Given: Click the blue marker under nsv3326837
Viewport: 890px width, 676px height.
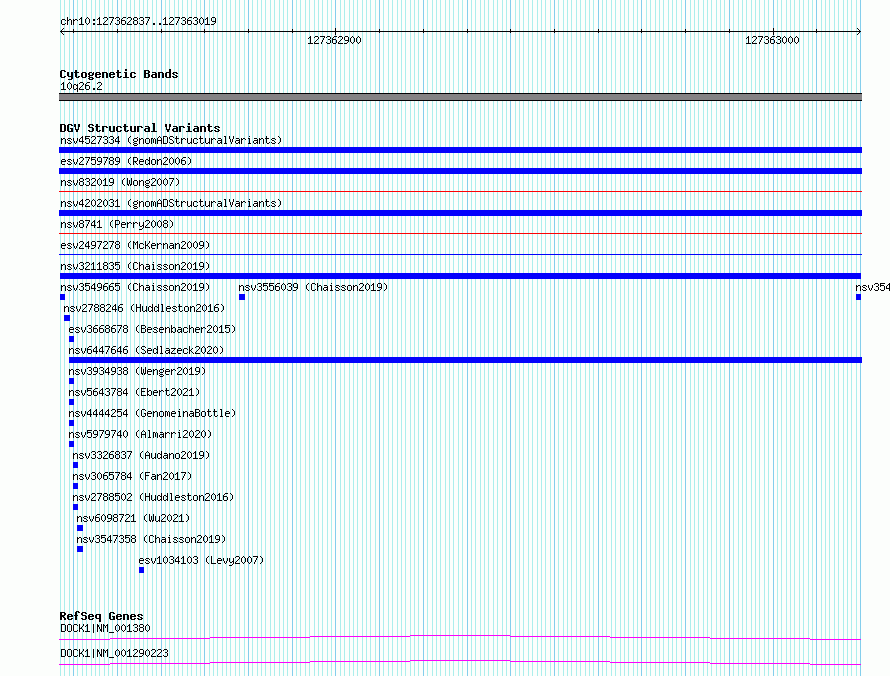Looking at the screenshot, I should coord(75,465).
